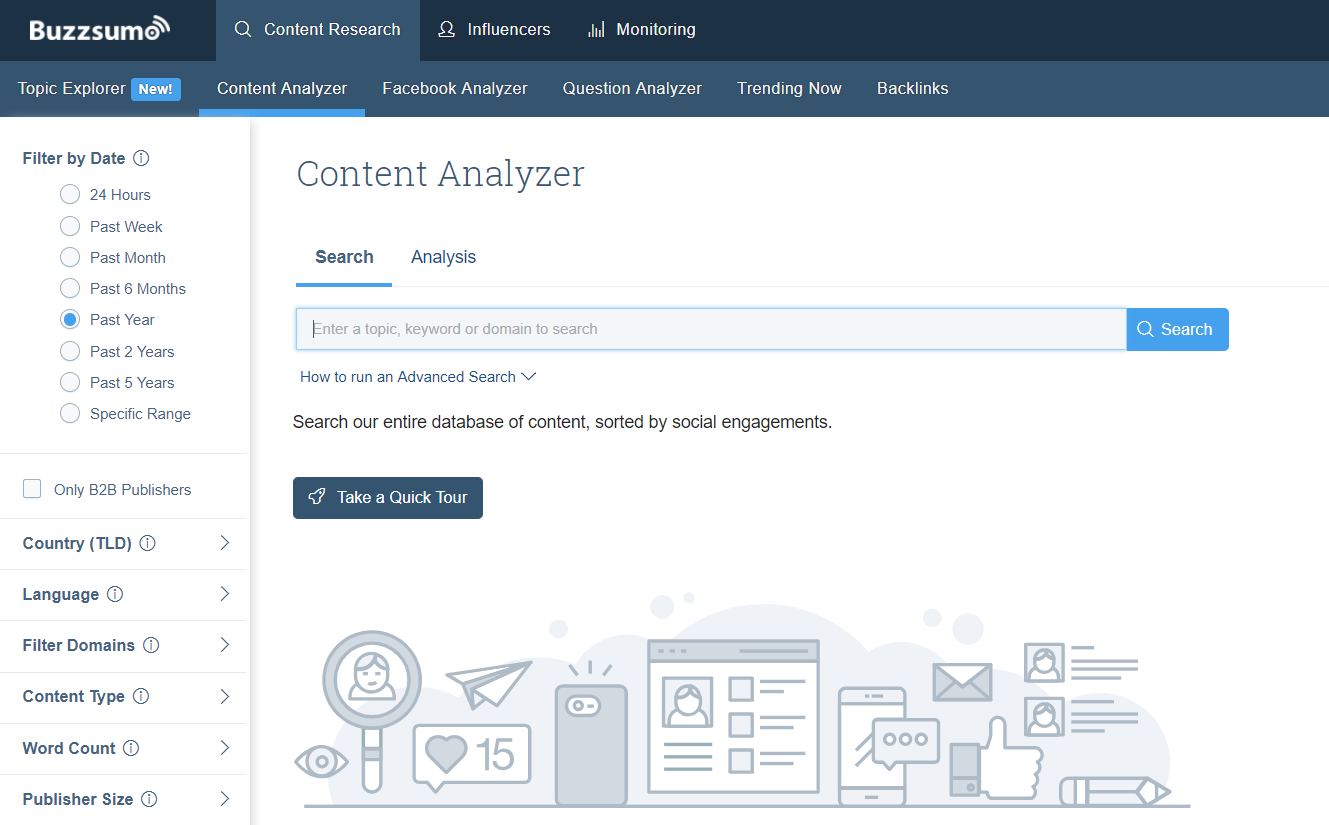
Task: Click the info icon beside Language
Action: tap(115, 594)
